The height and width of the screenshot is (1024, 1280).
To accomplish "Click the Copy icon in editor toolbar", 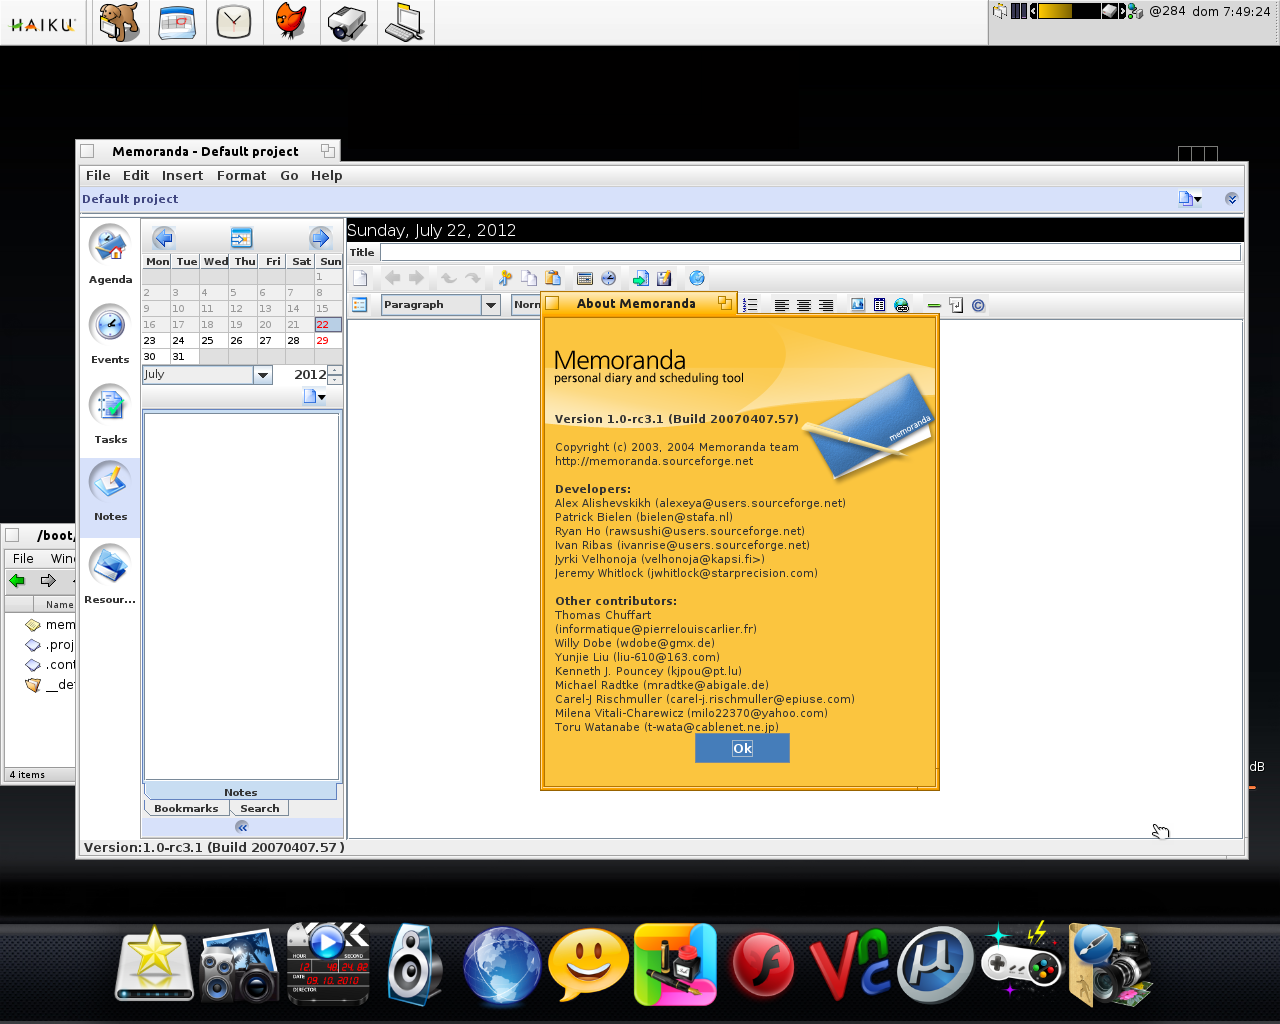I will 529,278.
